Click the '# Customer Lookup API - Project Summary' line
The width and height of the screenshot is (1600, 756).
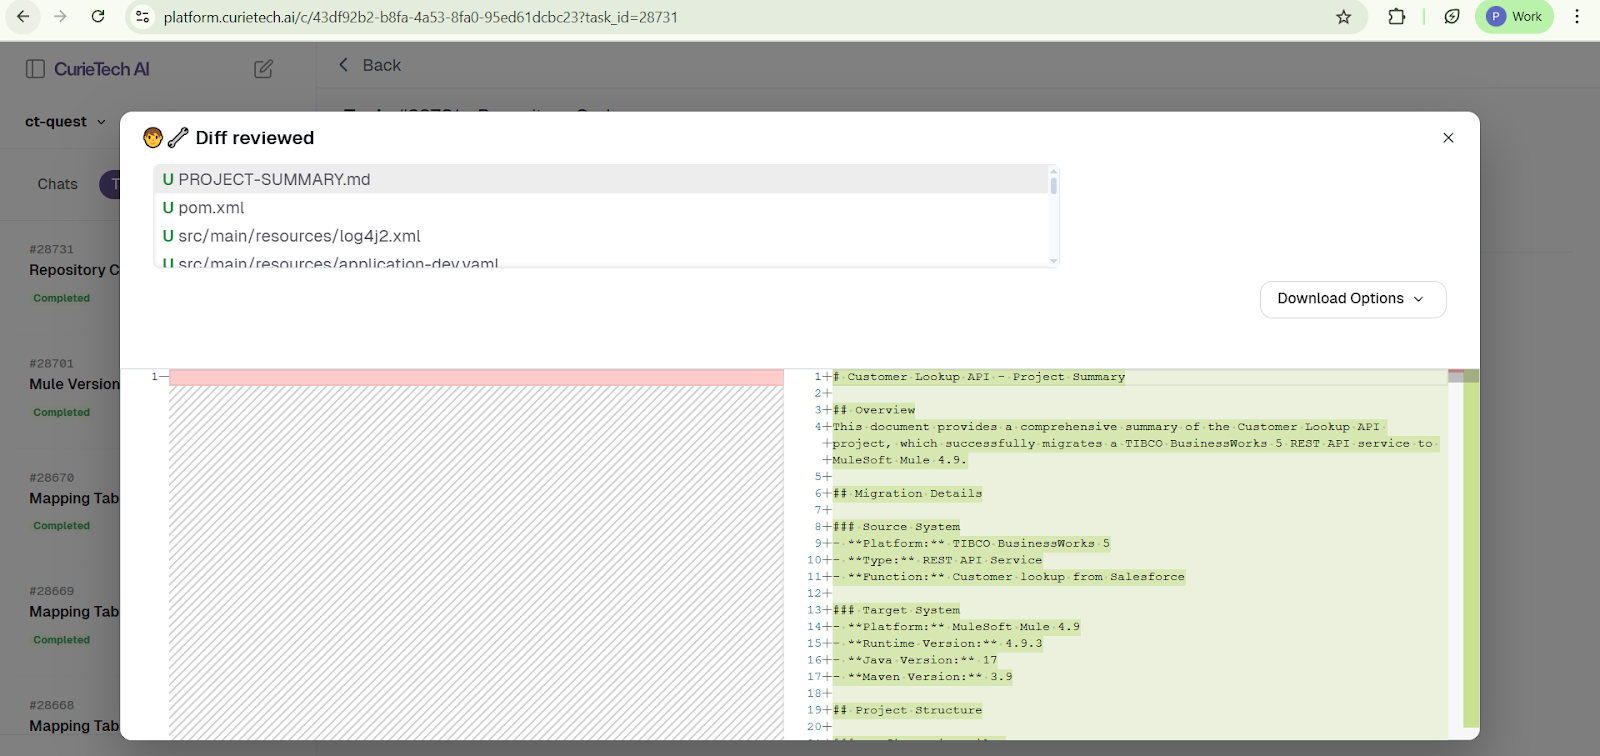tap(979, 377)
